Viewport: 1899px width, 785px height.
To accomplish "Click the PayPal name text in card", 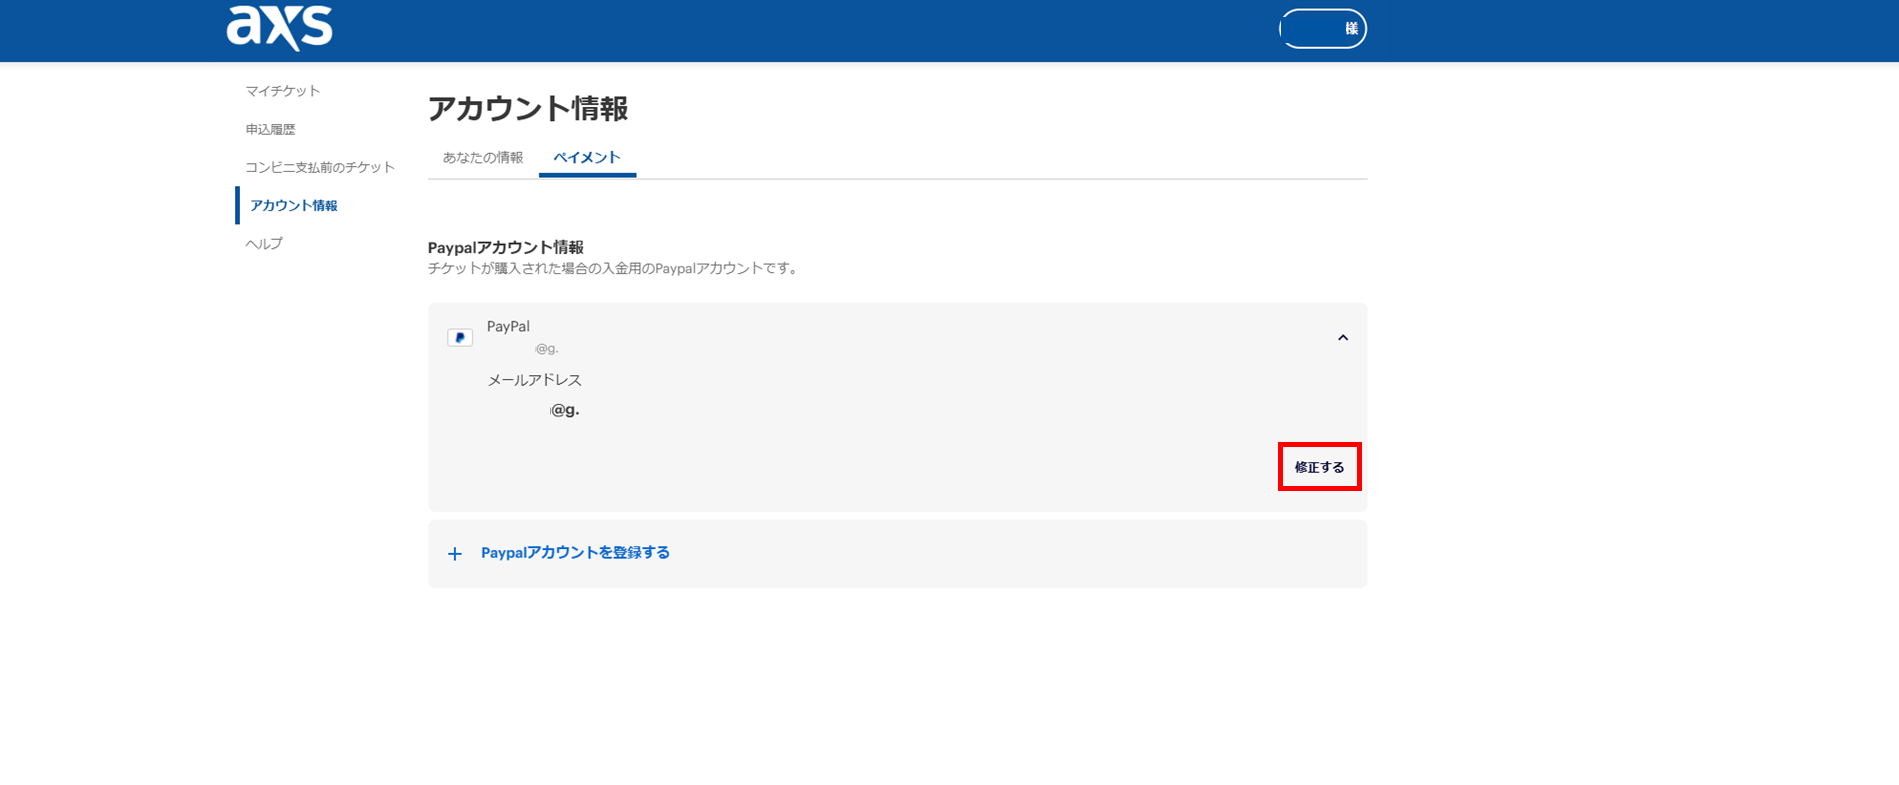I will coord(508,326).
